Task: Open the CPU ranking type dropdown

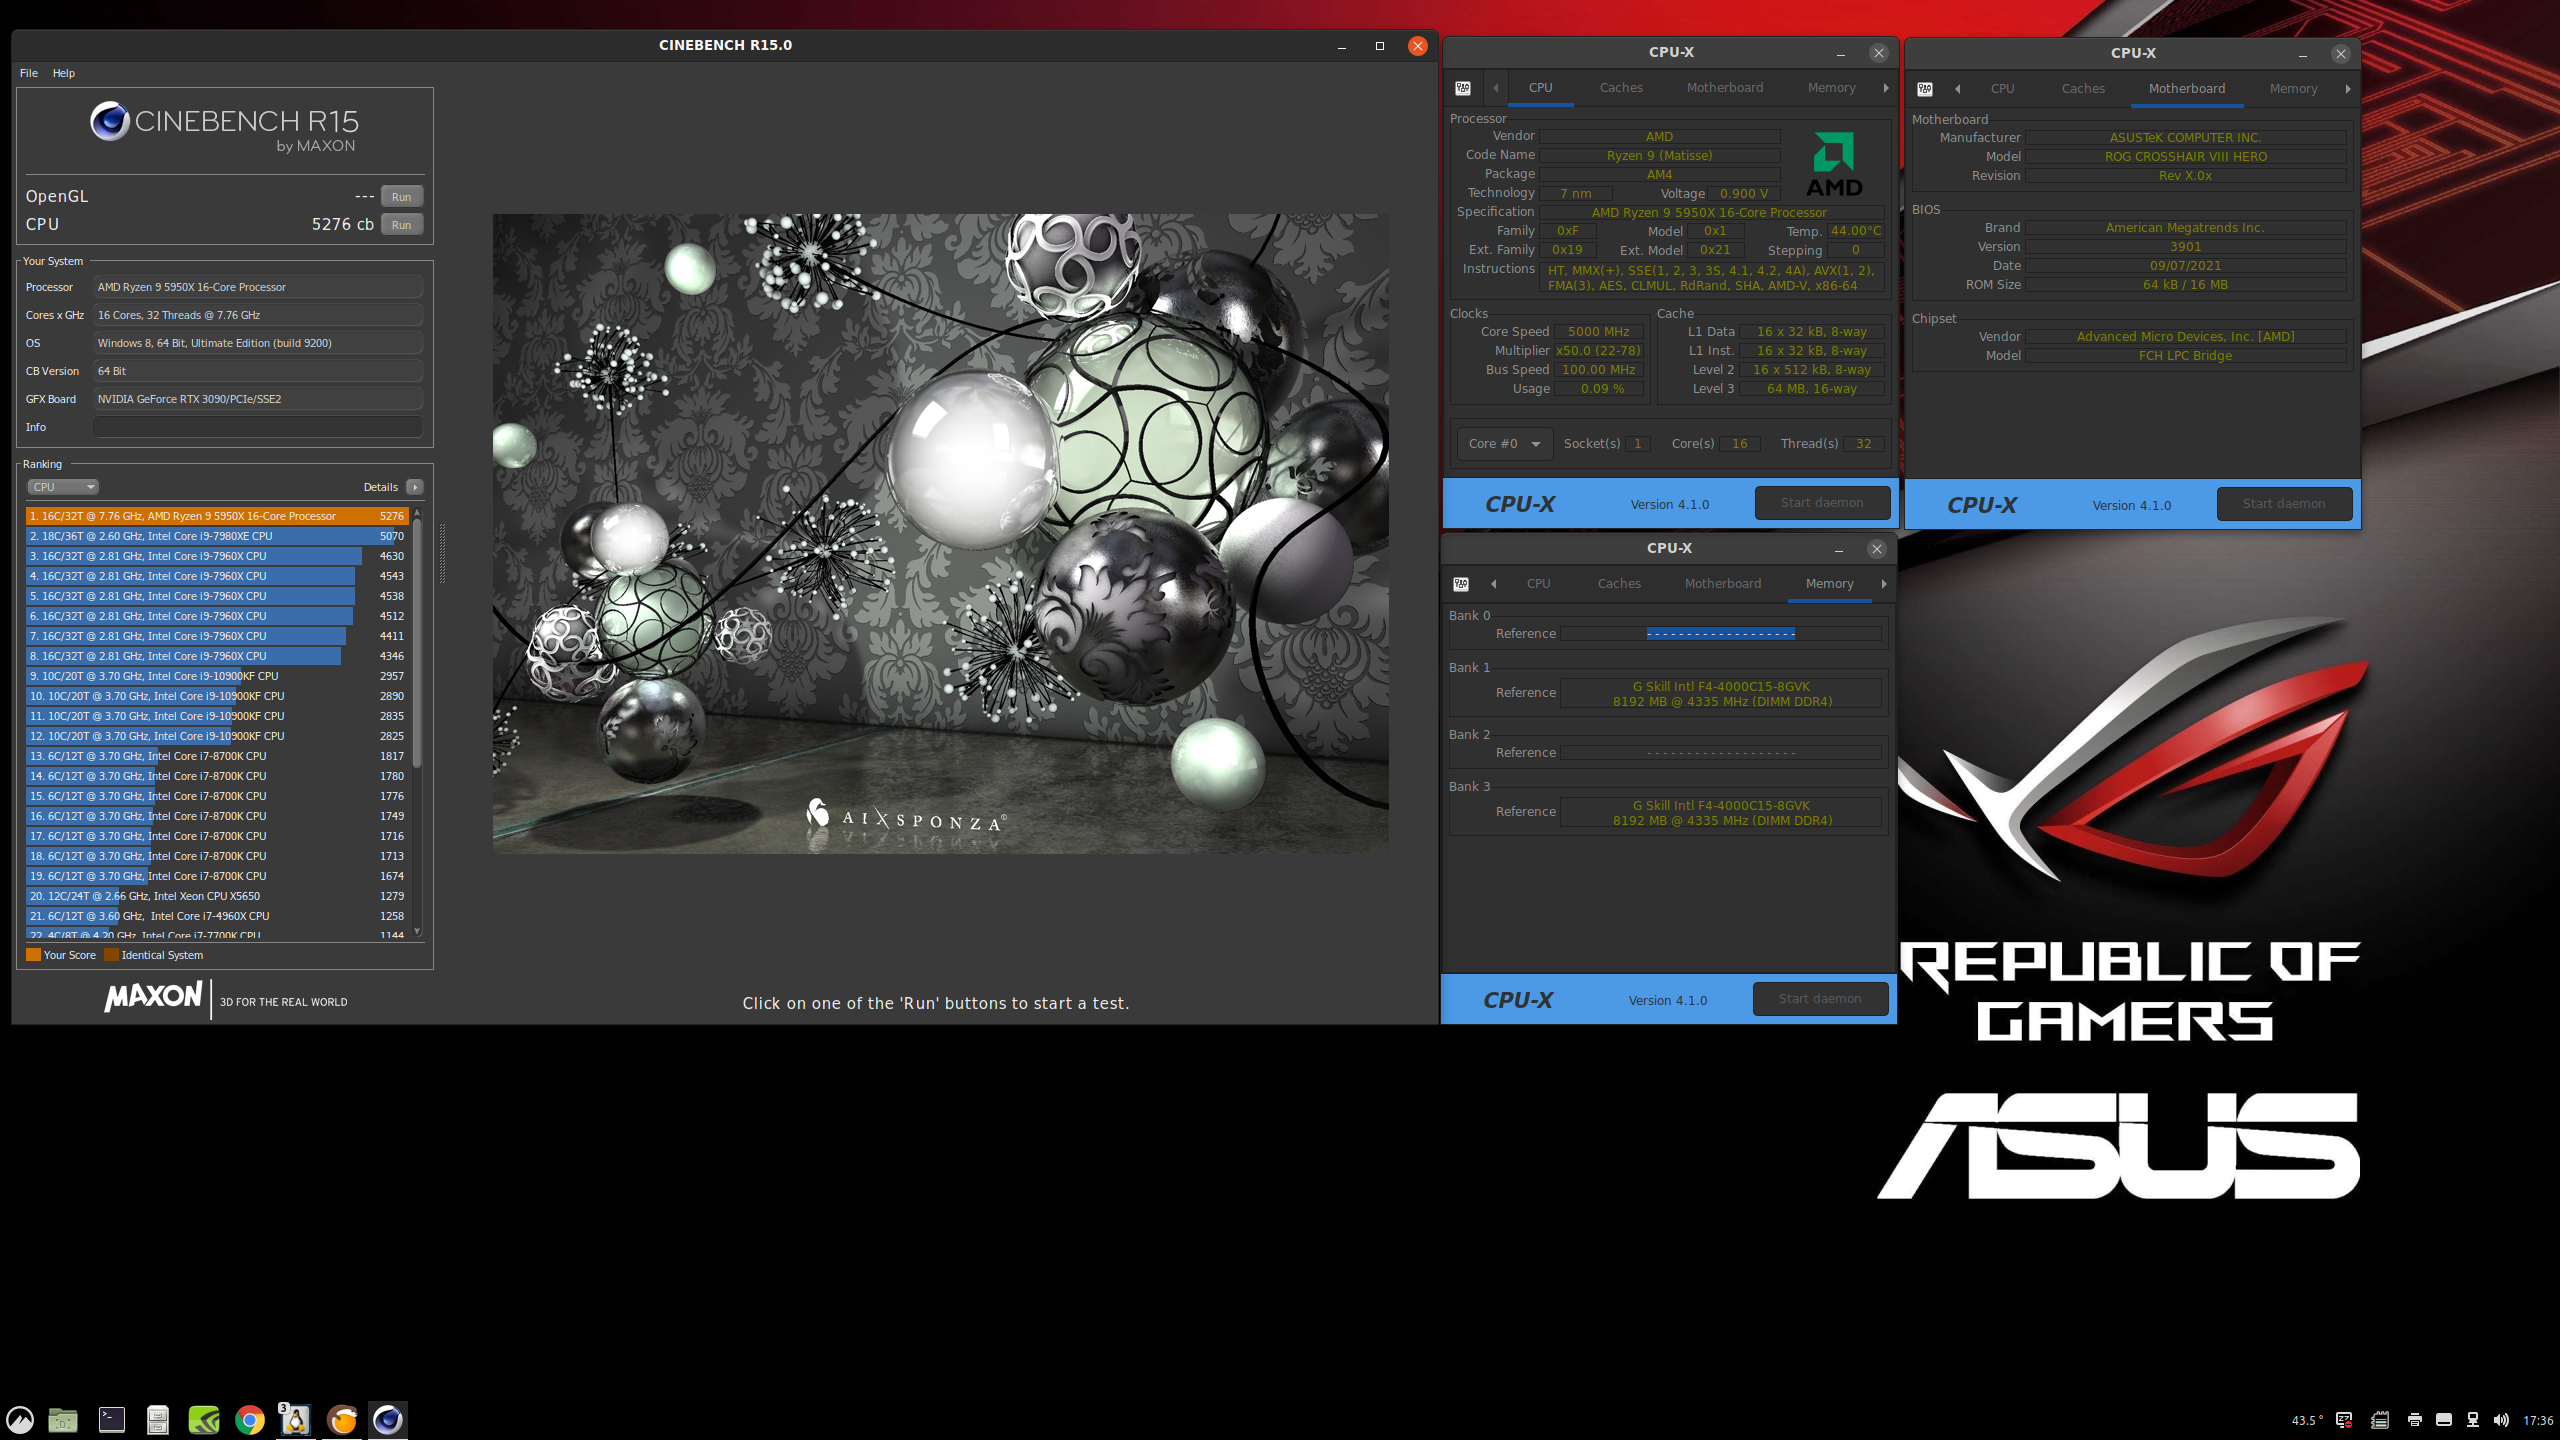Action: 62,487
